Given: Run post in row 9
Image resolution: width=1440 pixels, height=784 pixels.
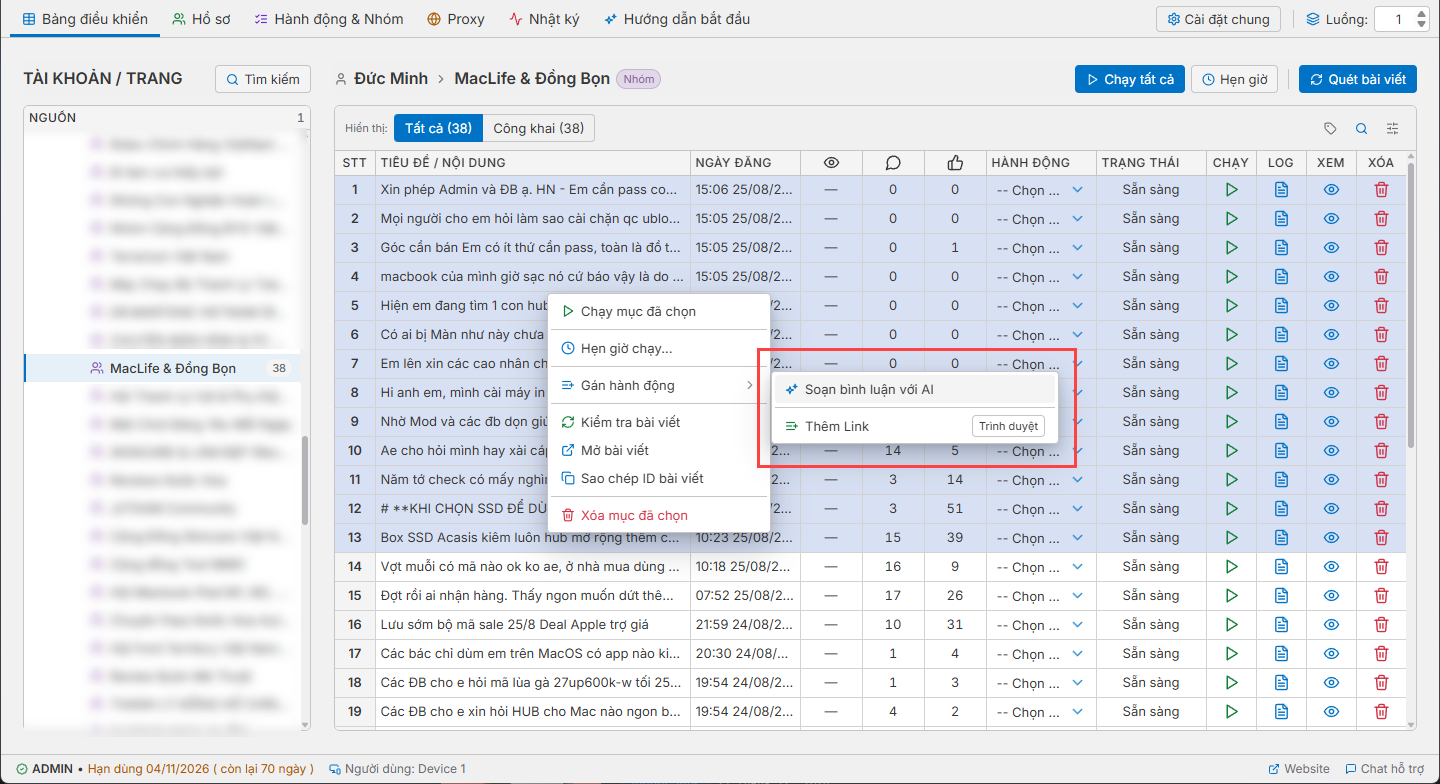Looking at the screenshot, I should (x=1231, y=422).
